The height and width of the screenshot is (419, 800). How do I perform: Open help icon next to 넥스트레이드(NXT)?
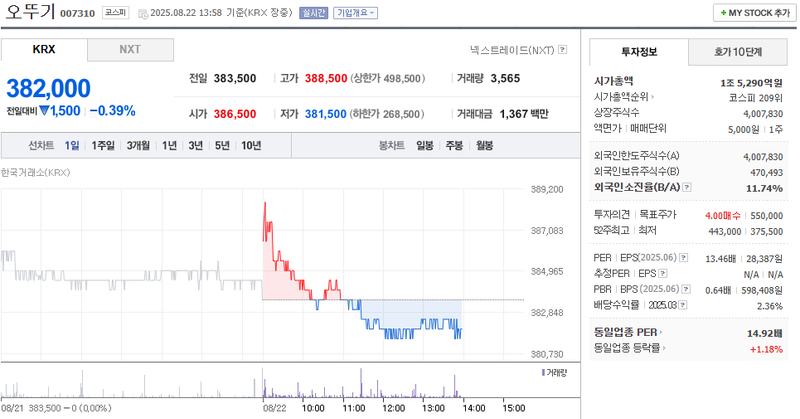(x=562, y=50)
